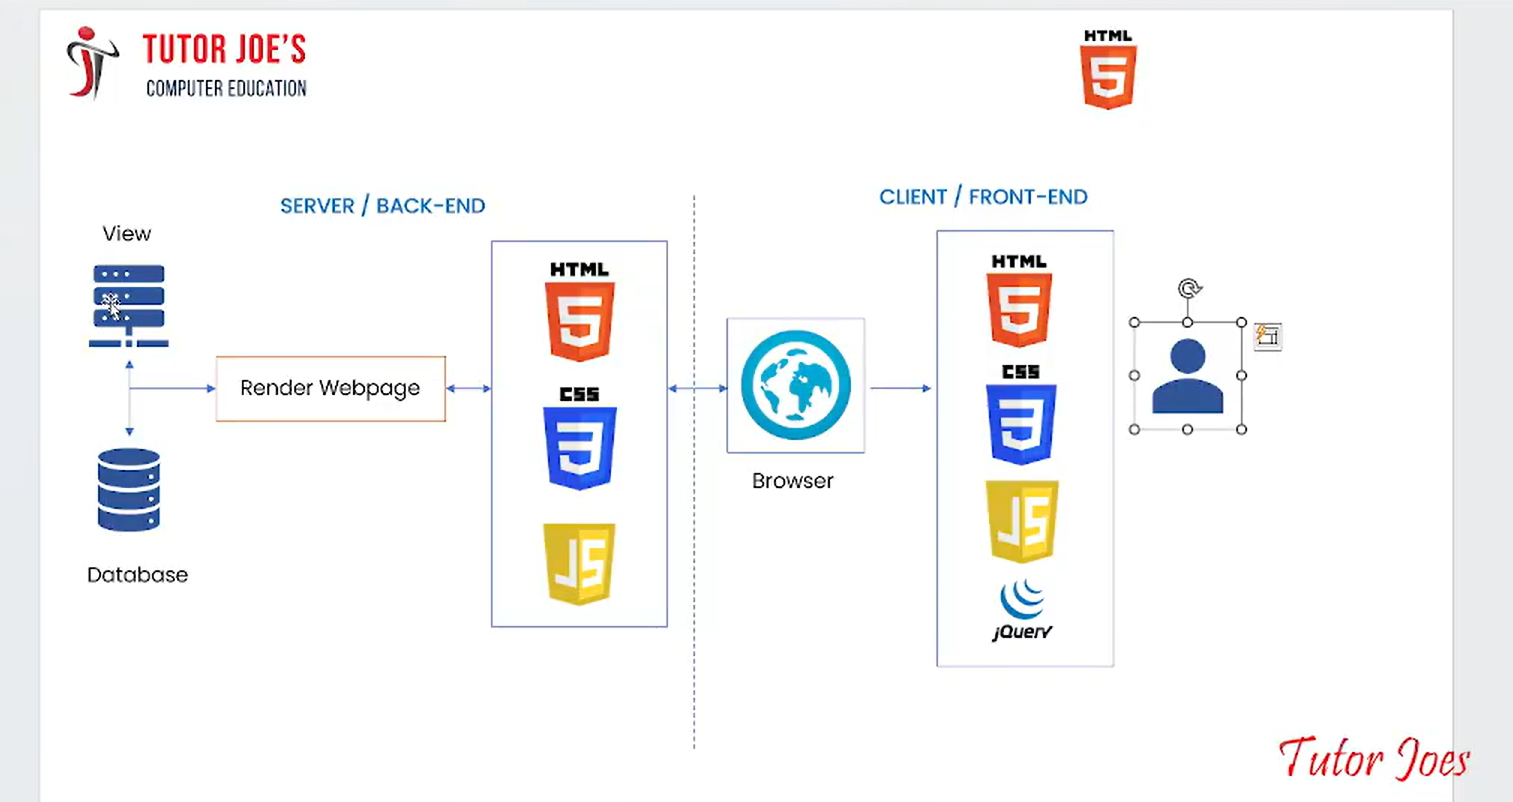
Task: Click the "Database" label text
Action: click(138, 575)
